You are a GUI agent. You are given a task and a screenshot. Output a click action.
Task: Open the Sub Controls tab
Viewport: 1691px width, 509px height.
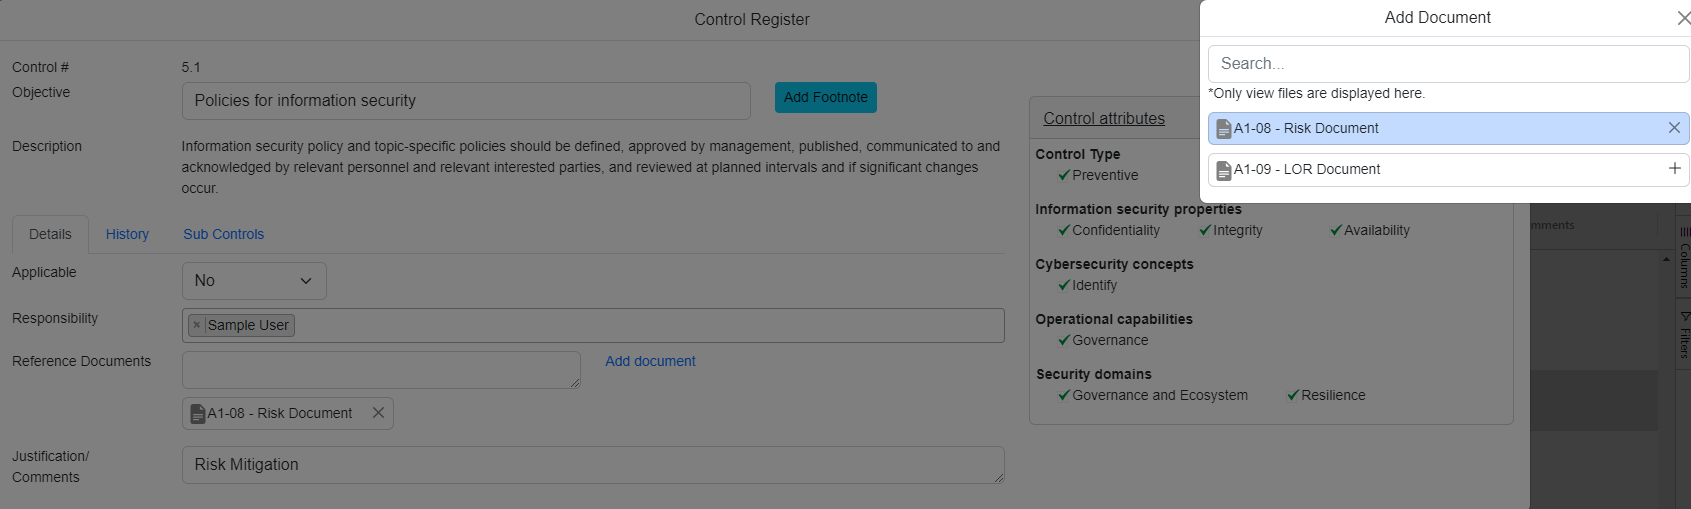pos(223,234)
